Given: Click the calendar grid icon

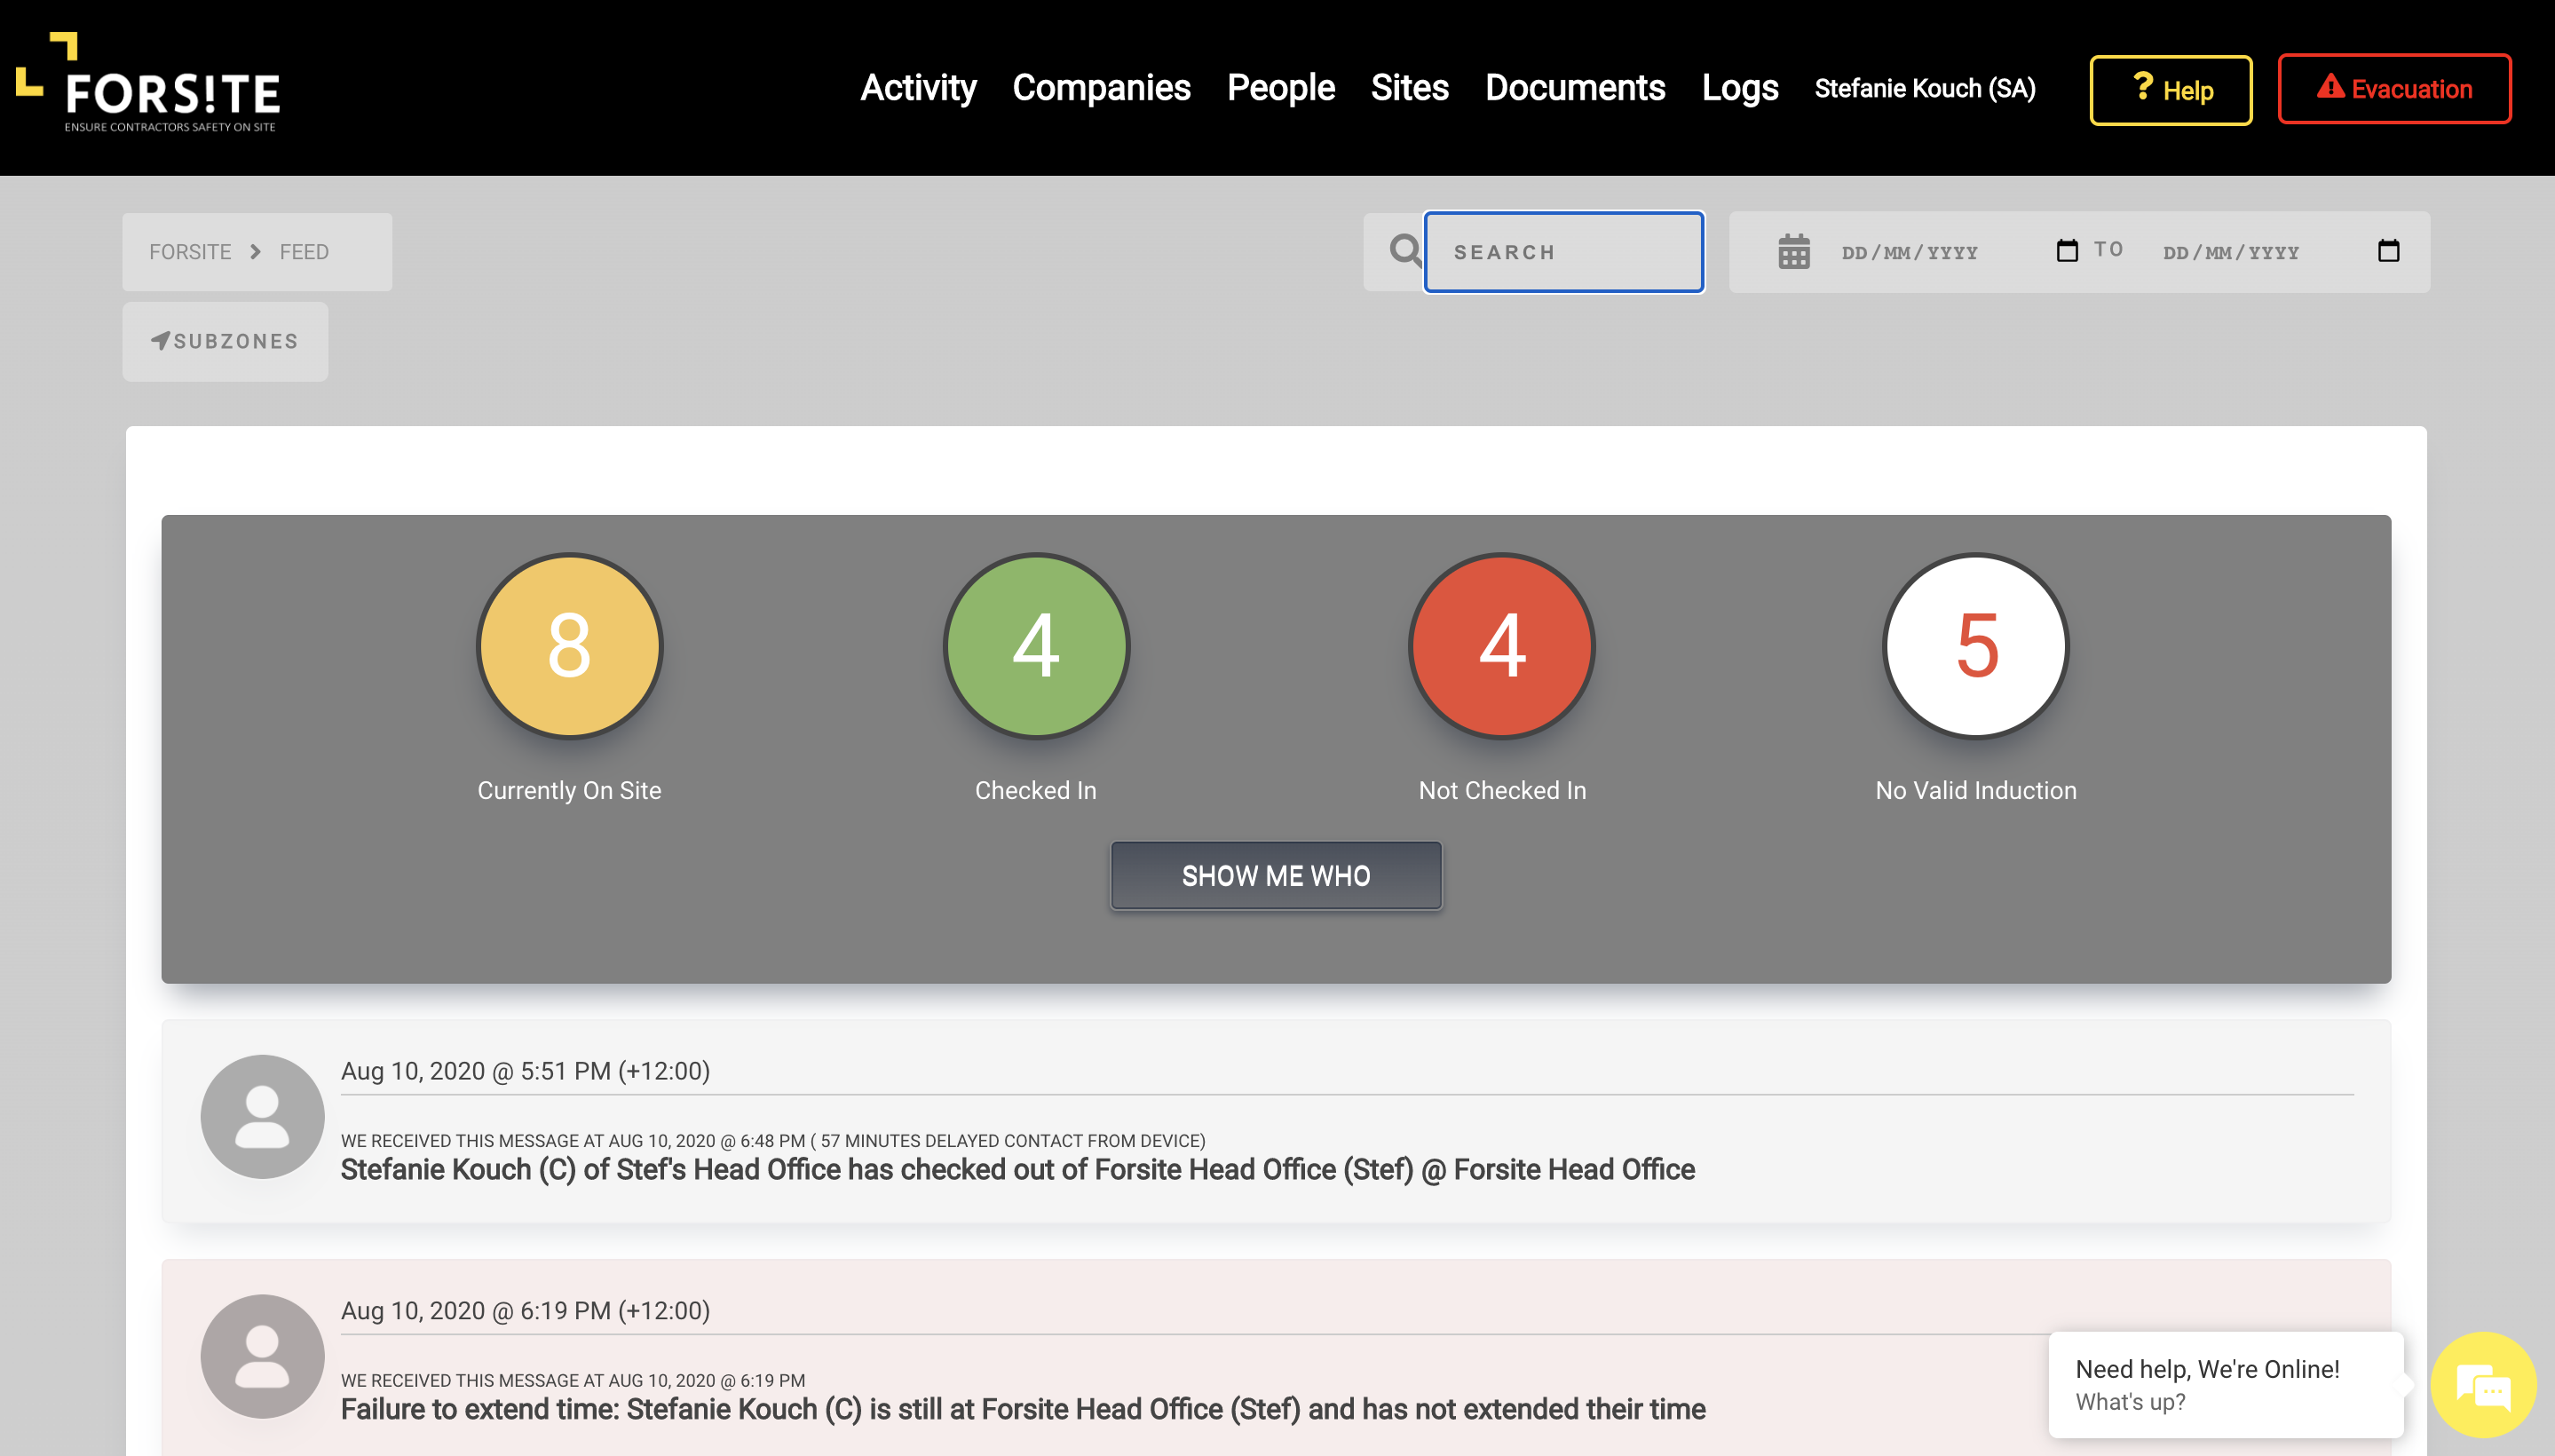Looking at the screenshot, I should tap(1794, 252).
